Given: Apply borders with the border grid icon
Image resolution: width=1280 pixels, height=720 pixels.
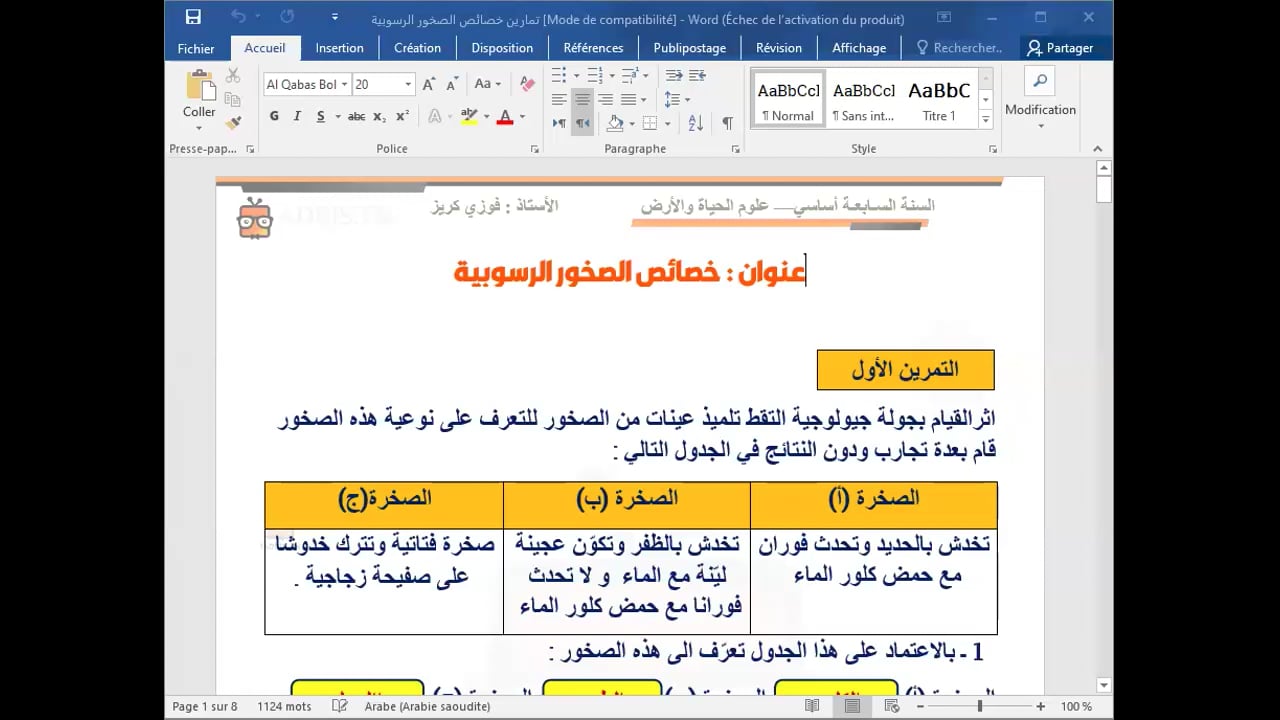Looking at the screenshot, I should pyautogui.click(x=650, y=123).
